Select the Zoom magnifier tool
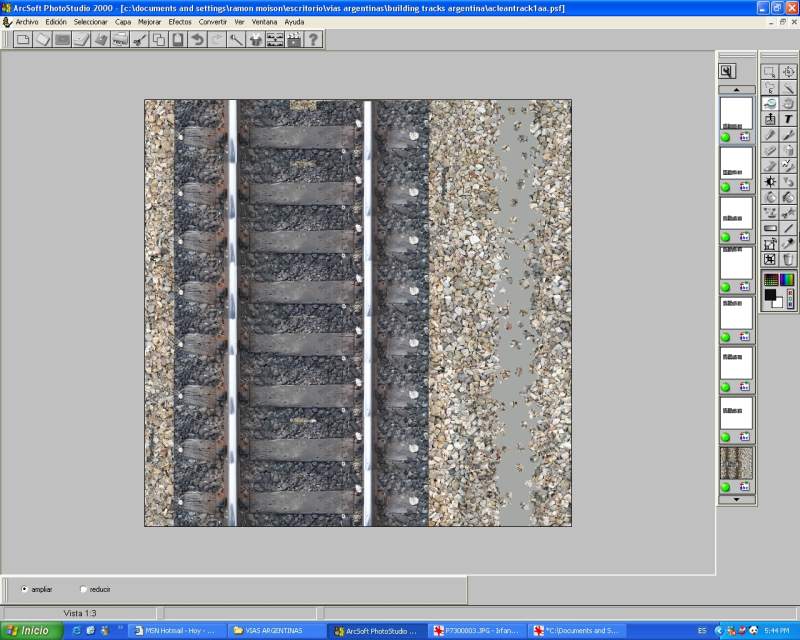The height and width of the screenshot is (640, 800). click(770, 103)
